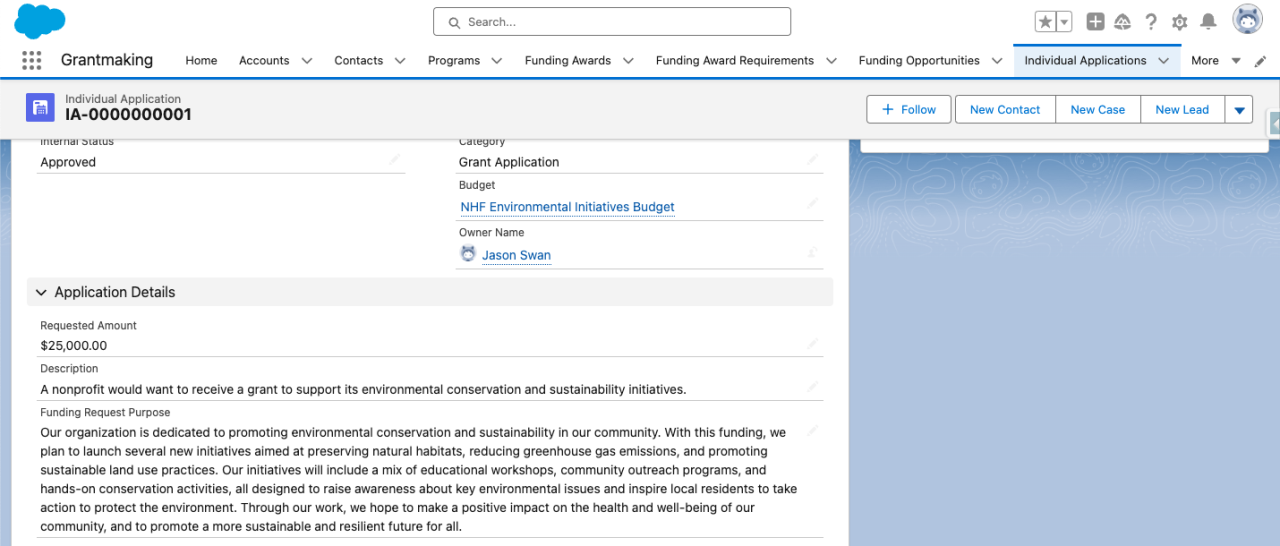Show more record actions dropdown

tap(1239, 110)
